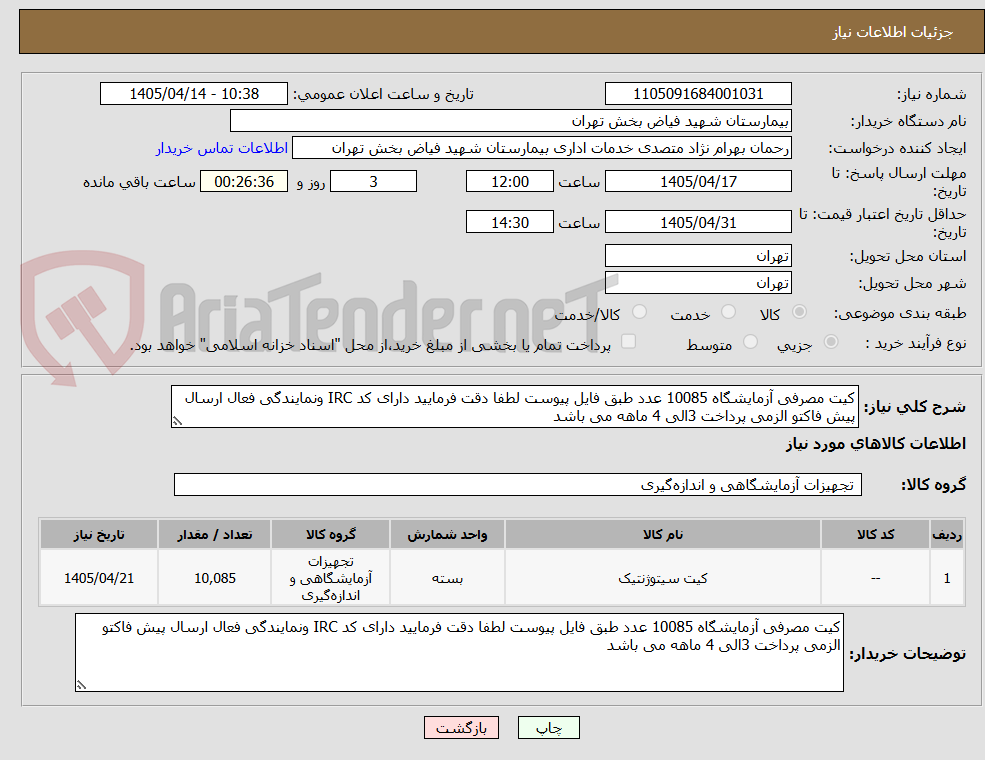Click the تاریخ نیاز column header
The image size is (985, 760).
pos(99,535)
